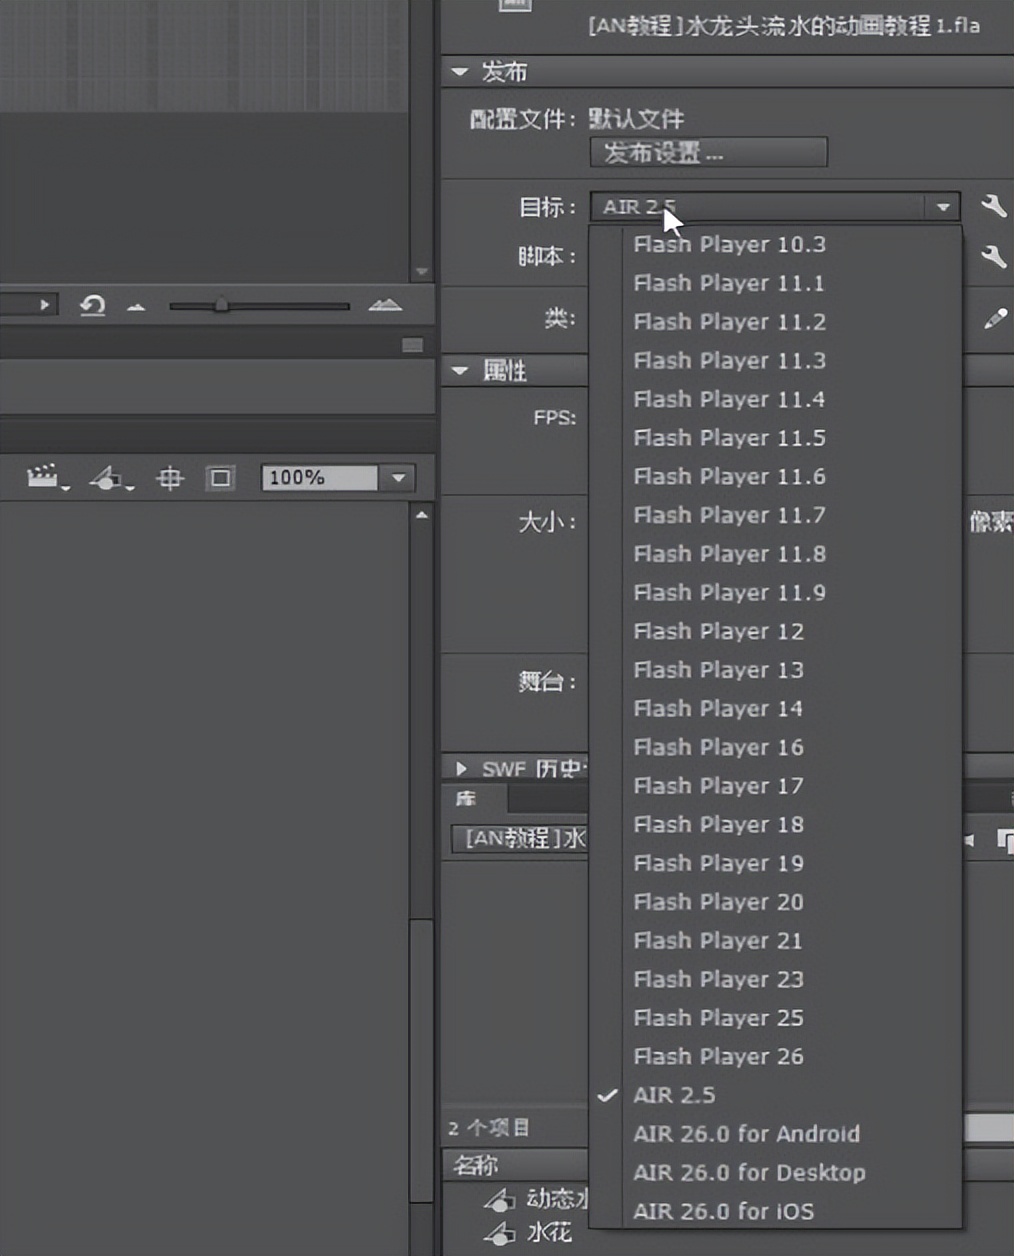Viewport: 1014px width, 1256px height.
Task: Click the pencil edit icon next to 类
Action: pos(994,318)
